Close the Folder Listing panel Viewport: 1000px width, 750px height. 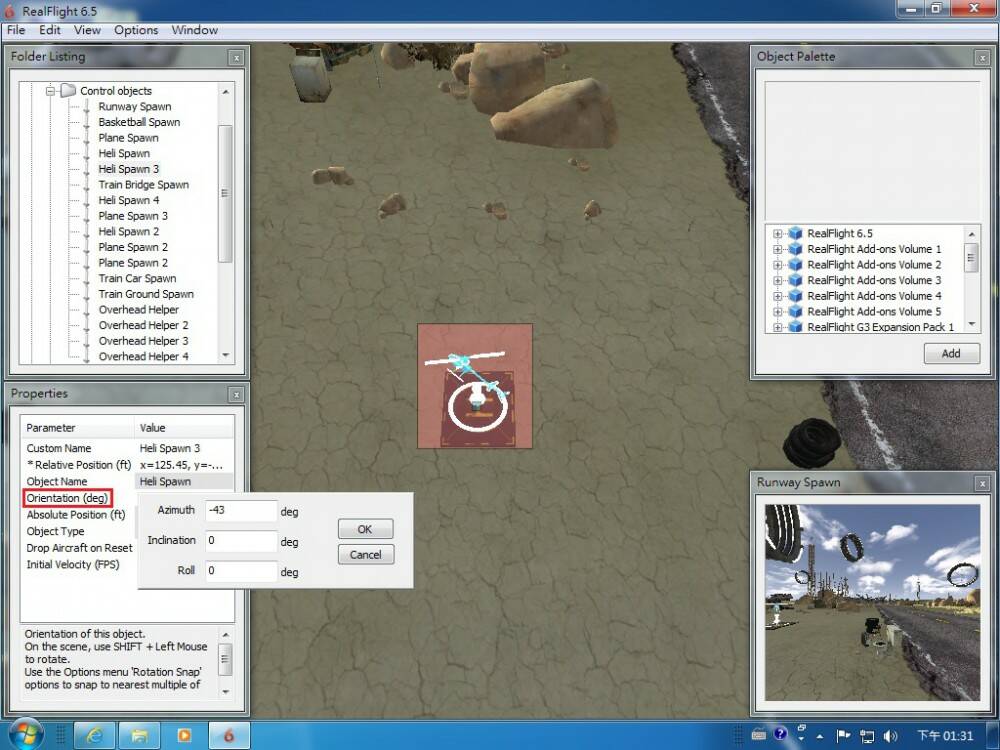[x=237, y=57]
